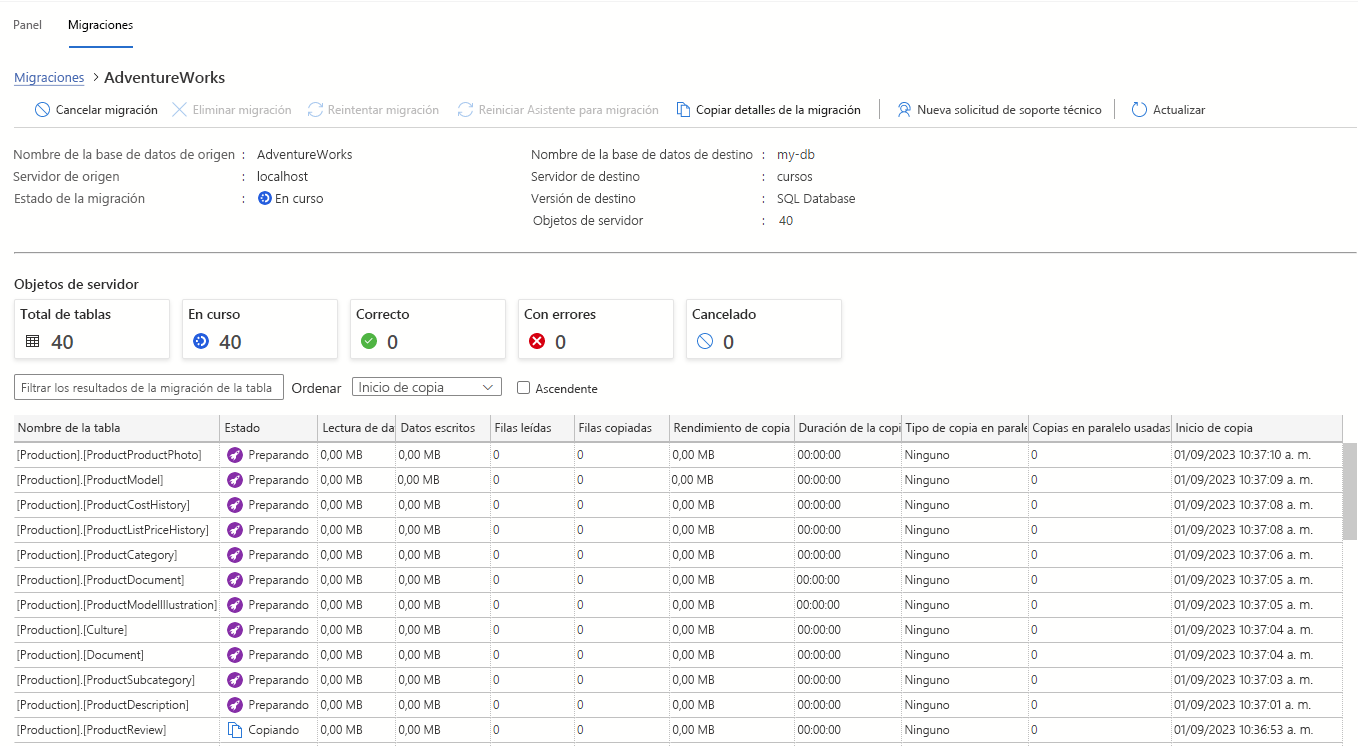
Task: Click the Actualizar refresh icon
Action: tap(1139, 110)
